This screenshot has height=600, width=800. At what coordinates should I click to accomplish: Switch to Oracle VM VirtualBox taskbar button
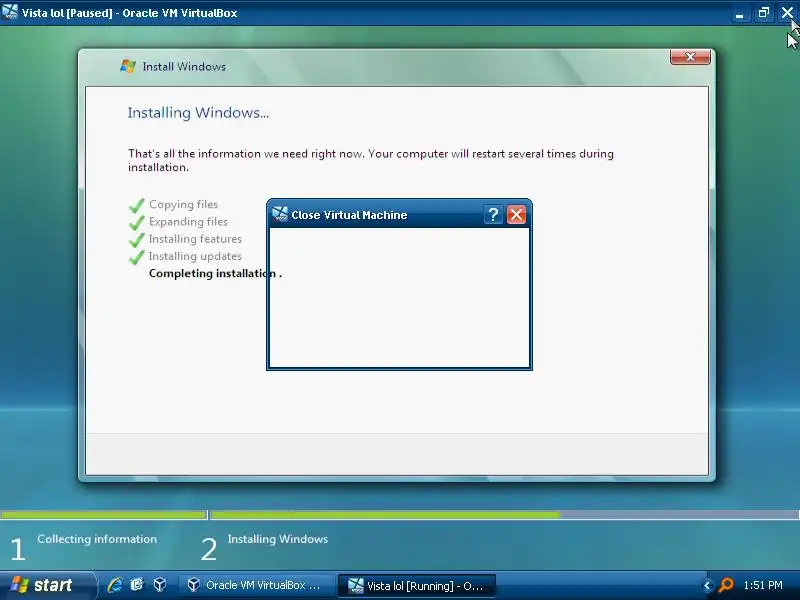point(257,585)
